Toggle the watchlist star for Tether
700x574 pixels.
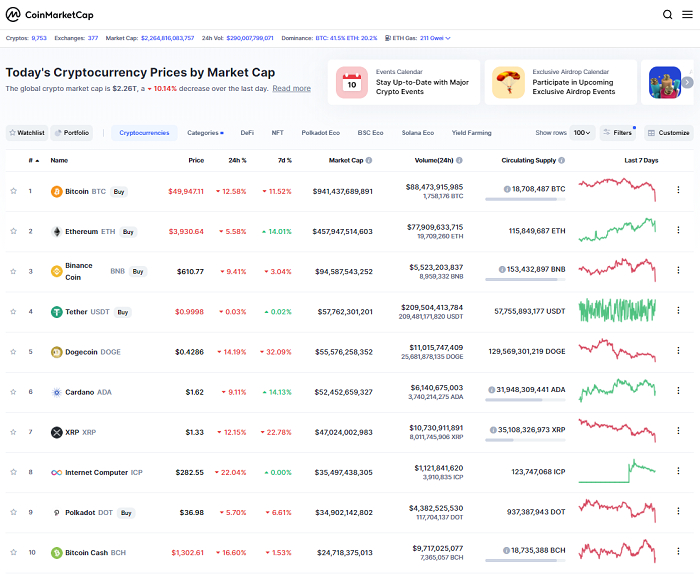14,312
